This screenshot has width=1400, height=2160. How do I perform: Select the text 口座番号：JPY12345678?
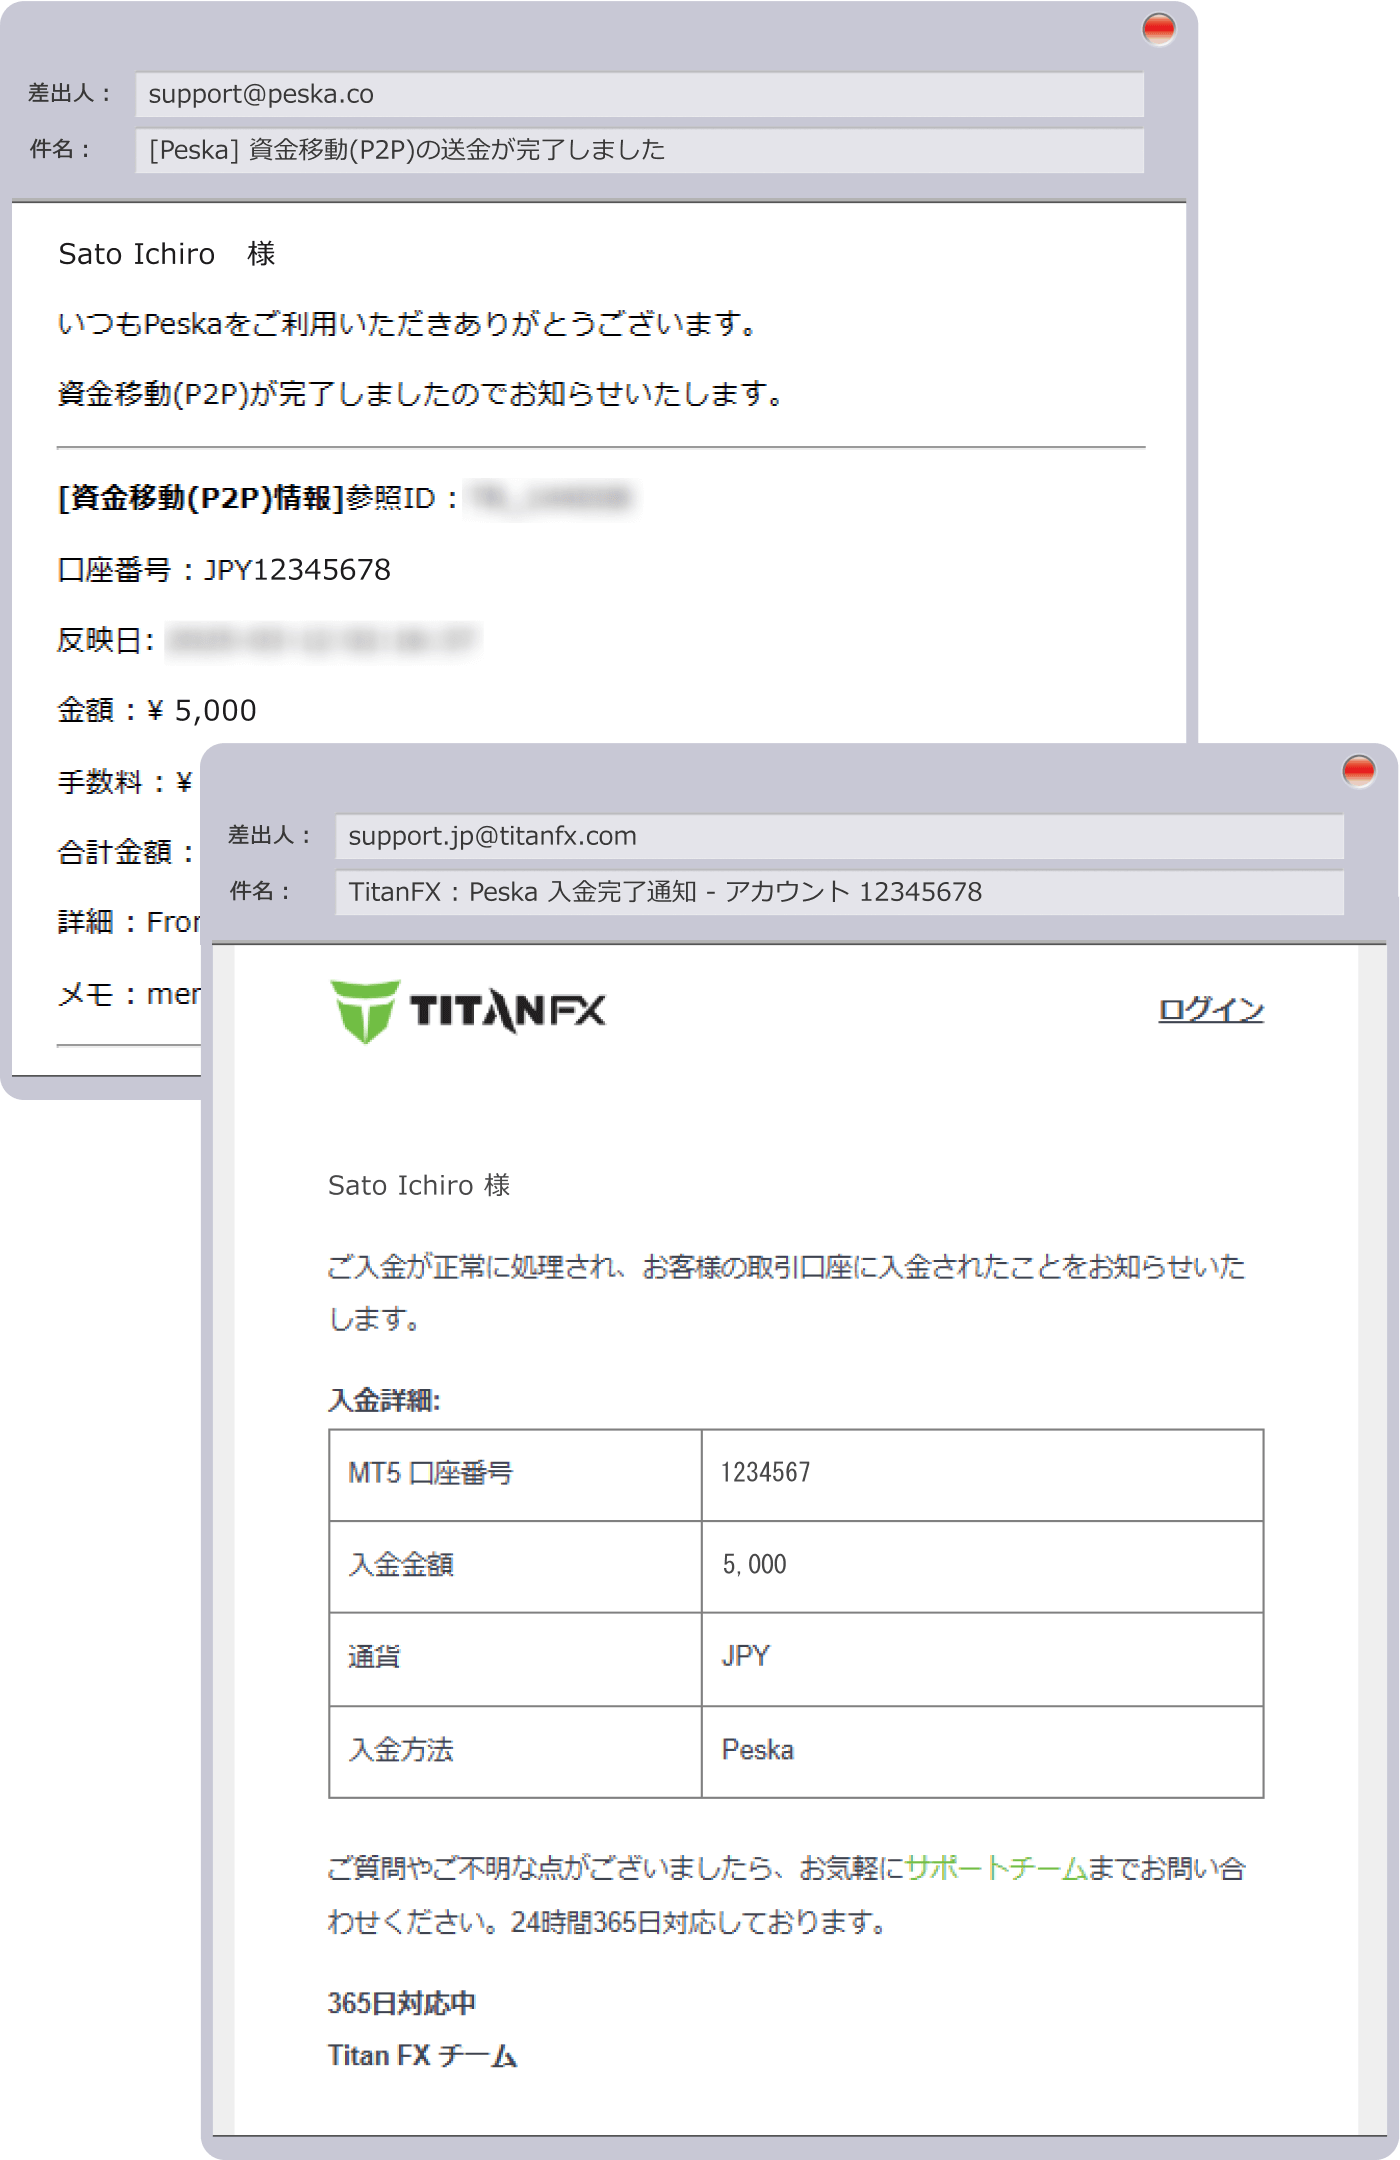point(224,570)
